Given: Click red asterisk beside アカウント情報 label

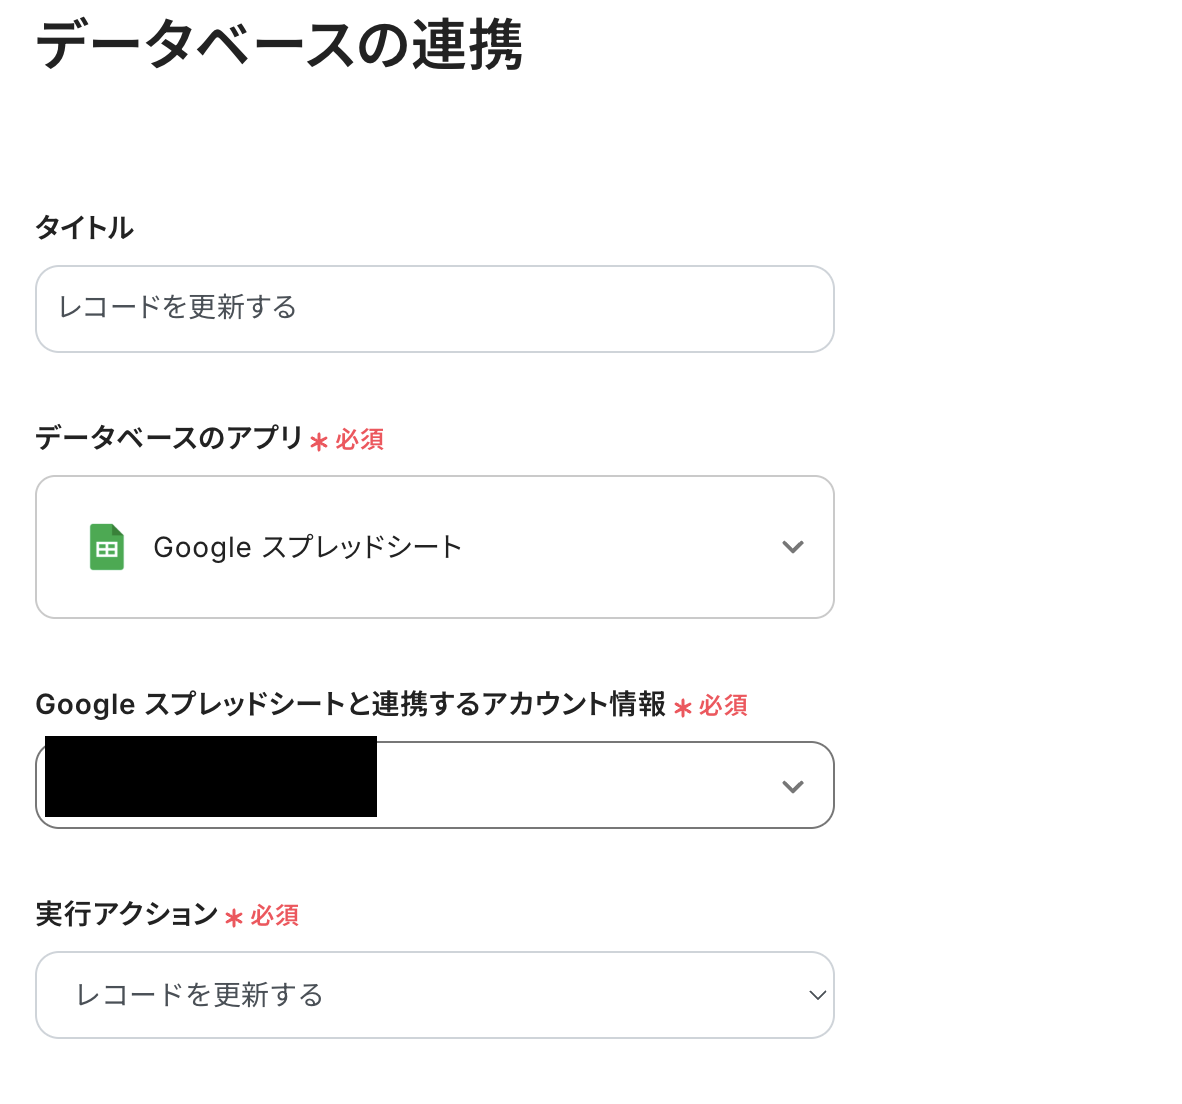Looking at the screenshot, I should click(683, 708).
